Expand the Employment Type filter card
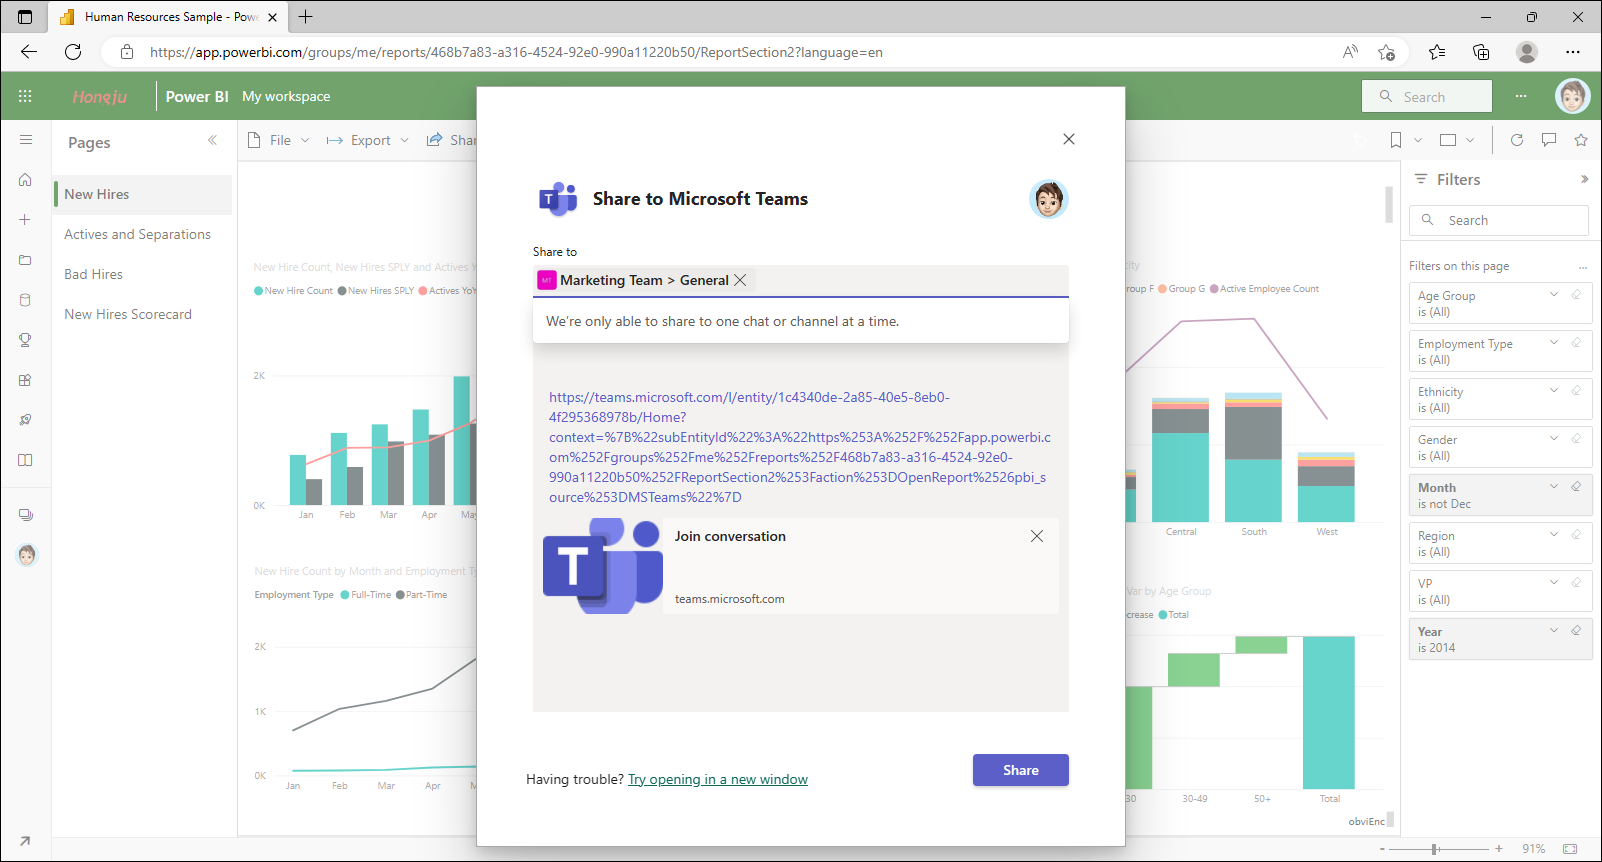Viewport: 1602px width, 862px height. coord(1554,343)
